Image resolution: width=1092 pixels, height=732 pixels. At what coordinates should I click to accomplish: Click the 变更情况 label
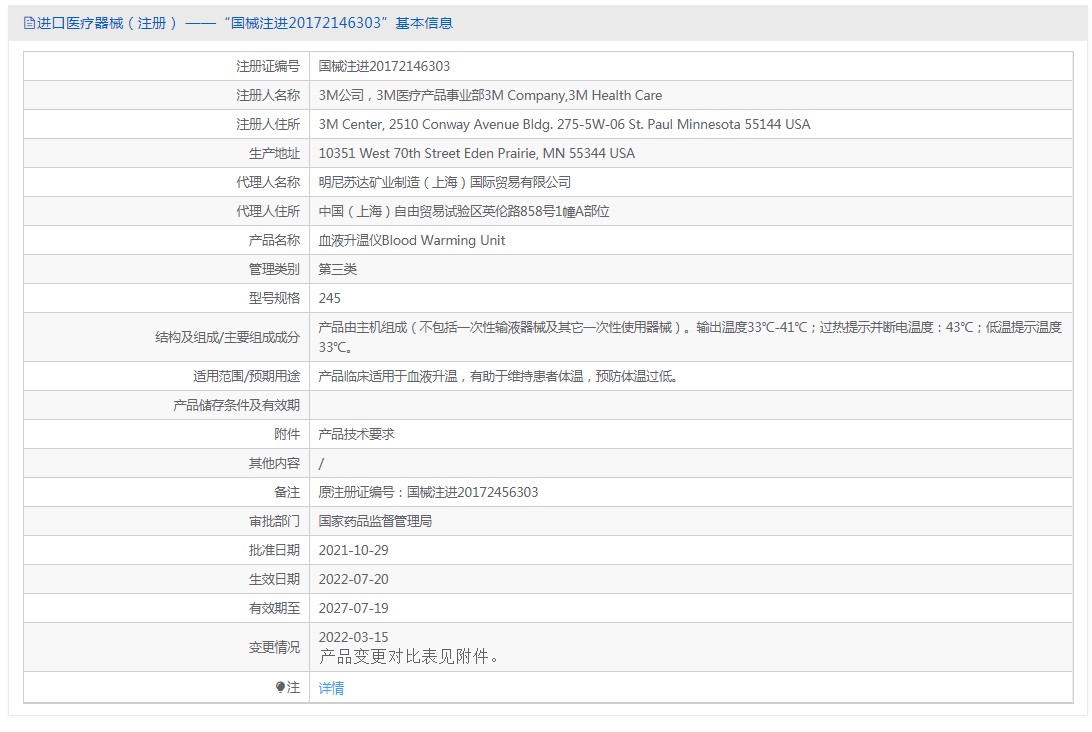pos(274,647)
